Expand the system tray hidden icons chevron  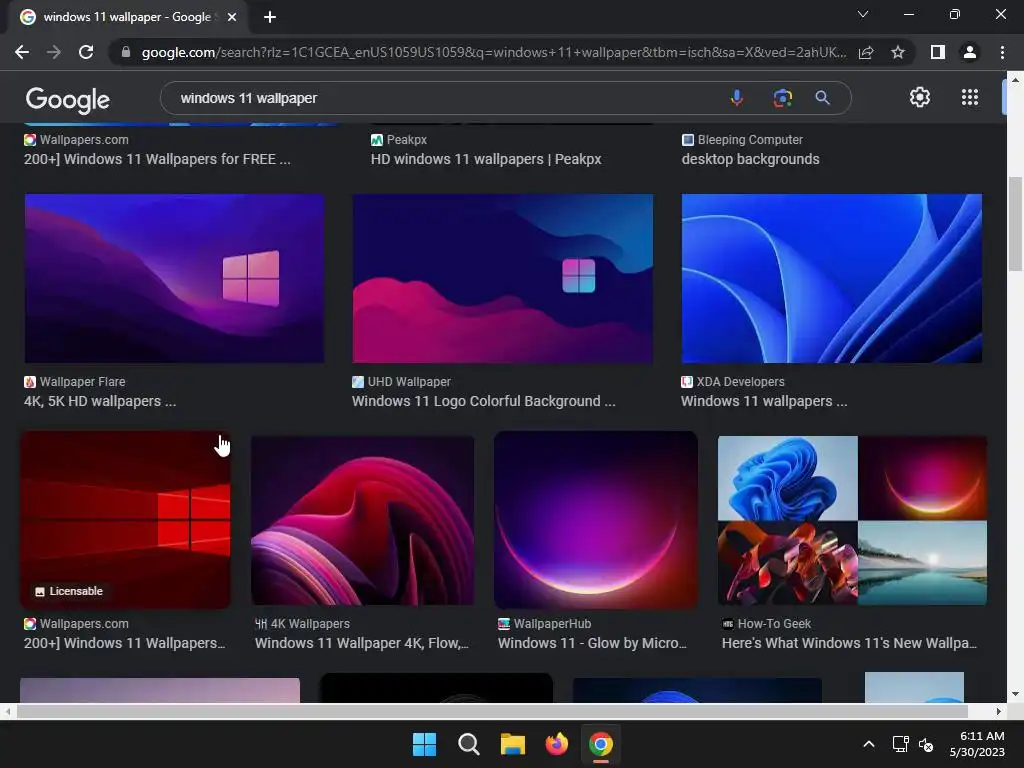click(x=869, y=744)
